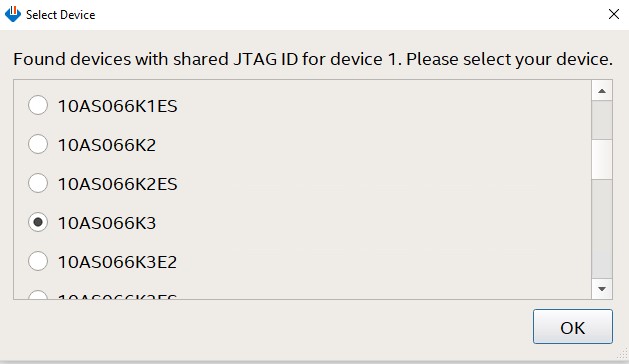Click the device list scrollbar thumb
The width and height of the screenshot is (629, 364).
602,159
